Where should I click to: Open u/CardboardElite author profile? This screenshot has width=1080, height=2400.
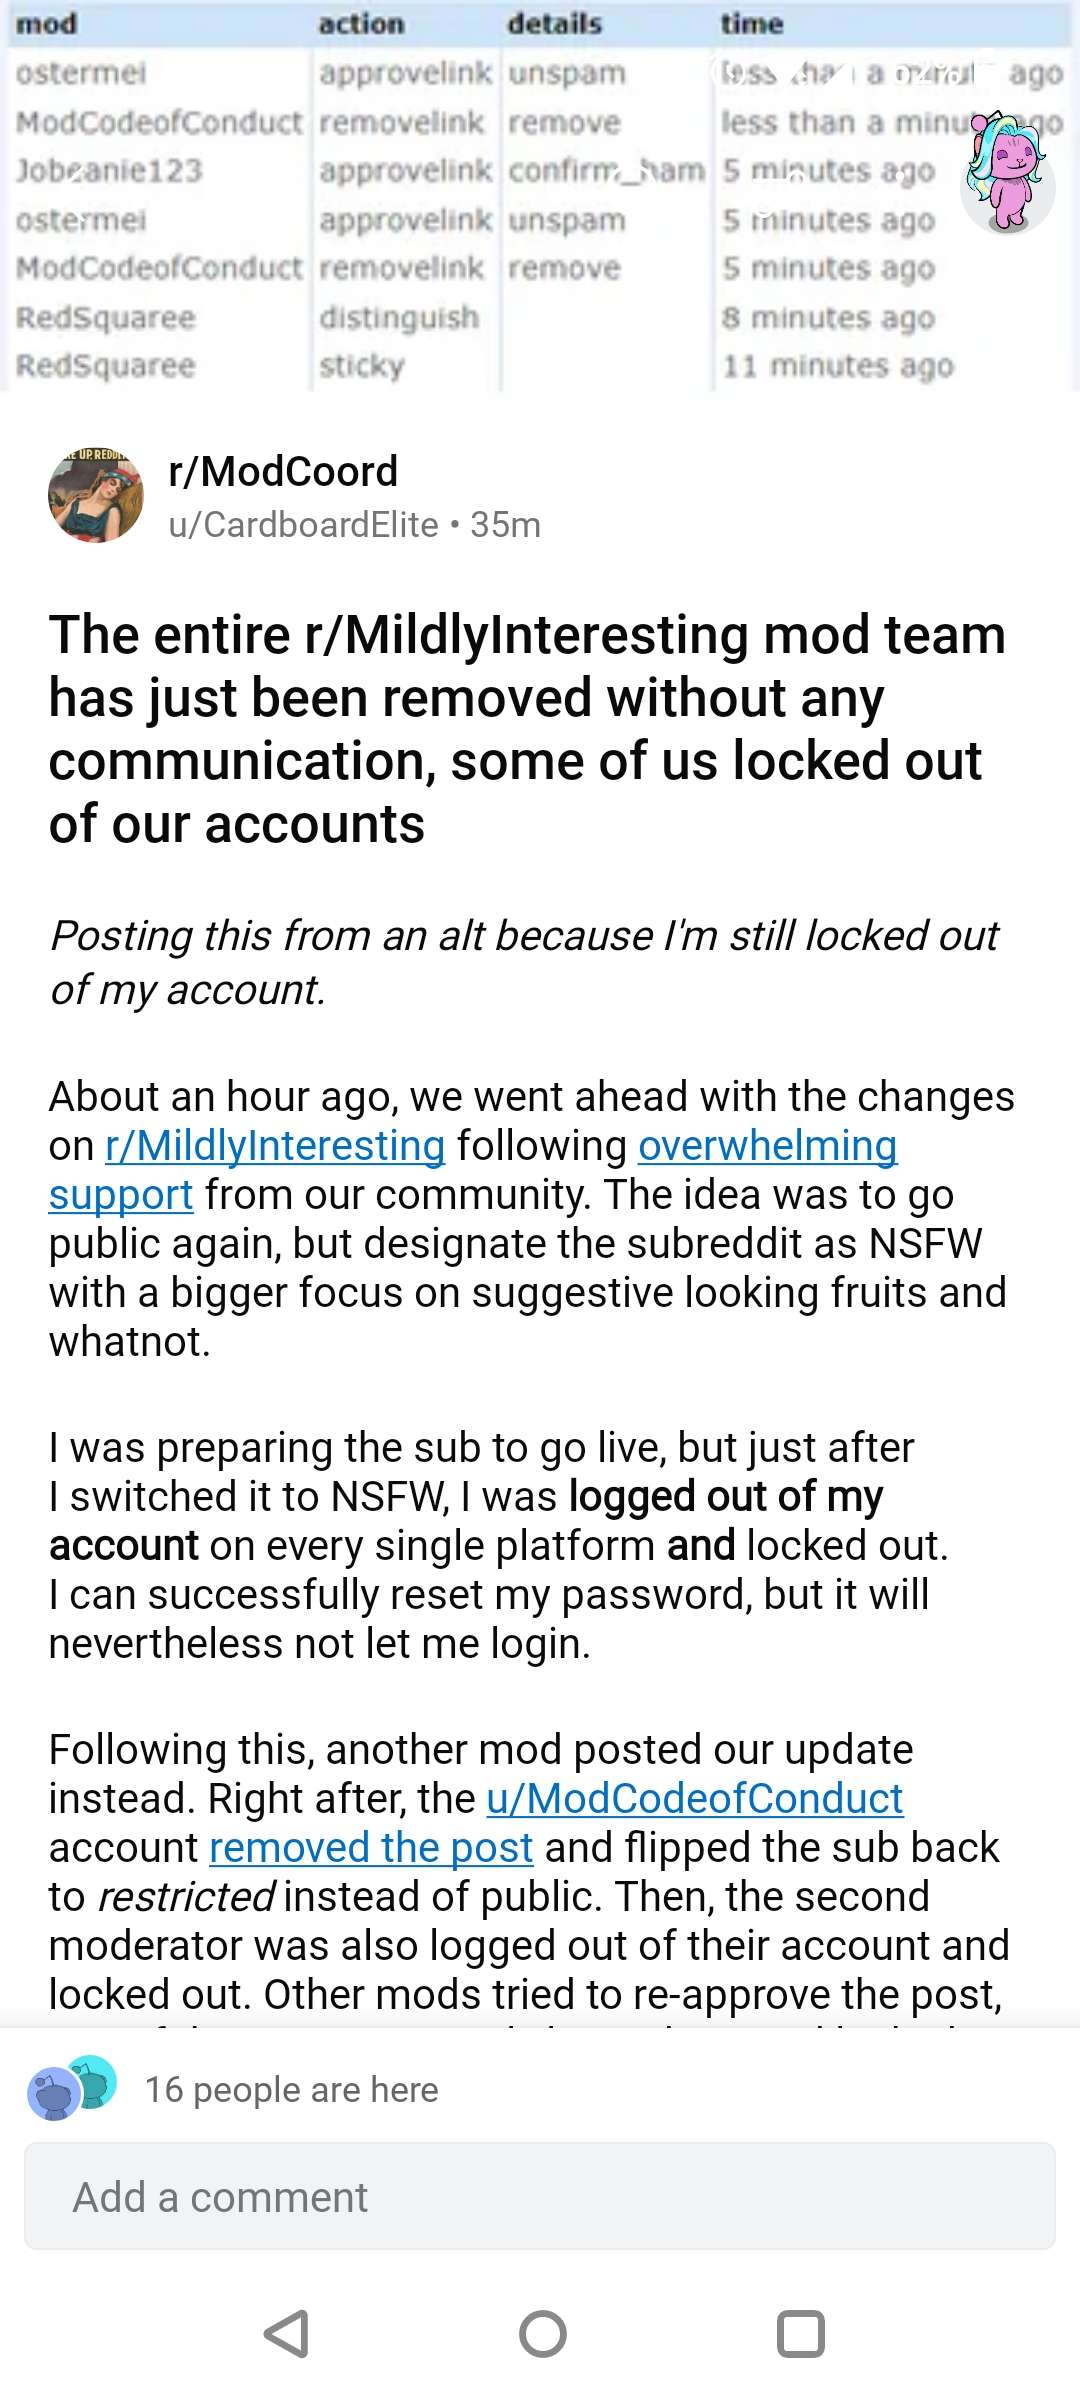[304, 525]
